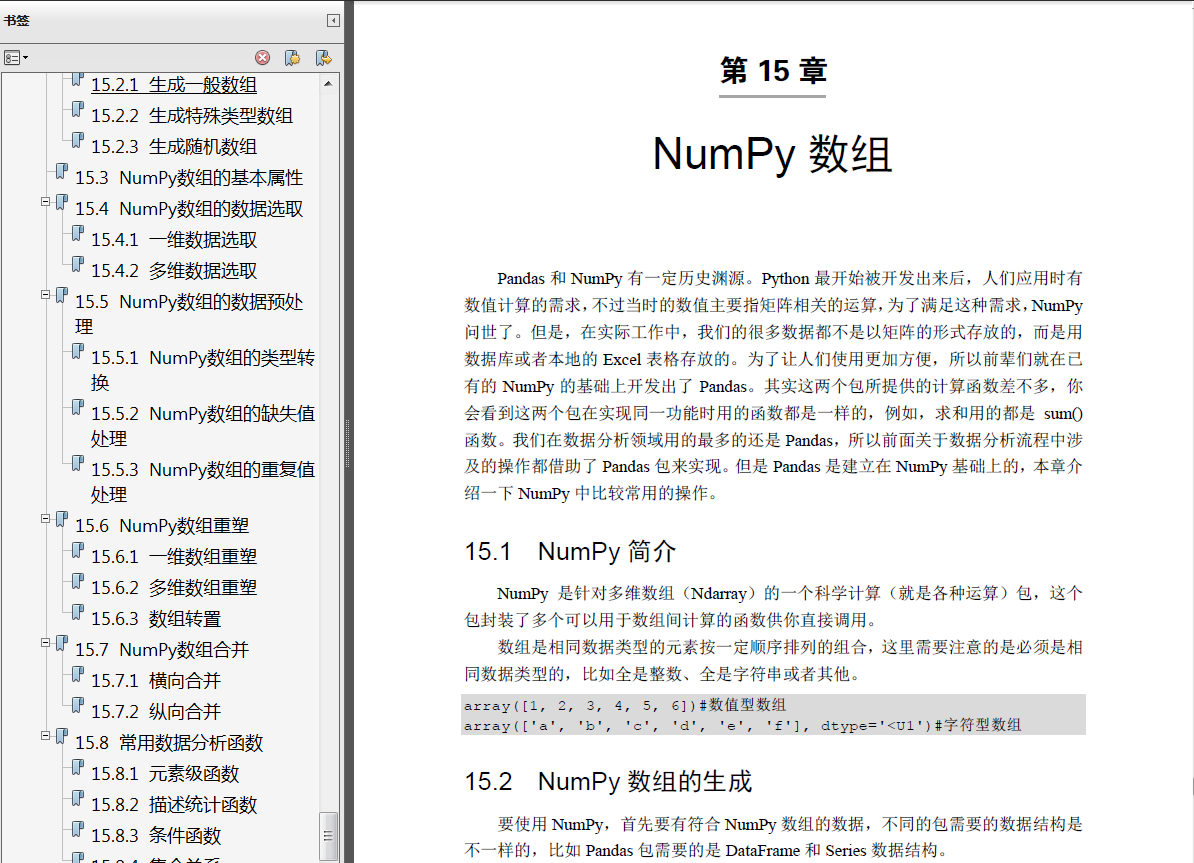Click the section heading 15.1 NumPy 简介
Viewport: 1194px width, 863px height.
(570, 551)
